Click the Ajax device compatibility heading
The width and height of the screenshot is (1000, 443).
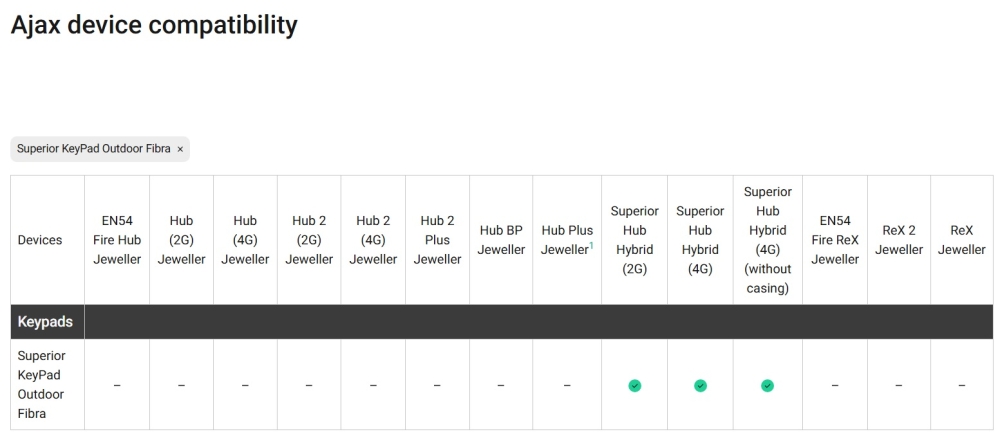pyautogui.click(x=154, y=25)
